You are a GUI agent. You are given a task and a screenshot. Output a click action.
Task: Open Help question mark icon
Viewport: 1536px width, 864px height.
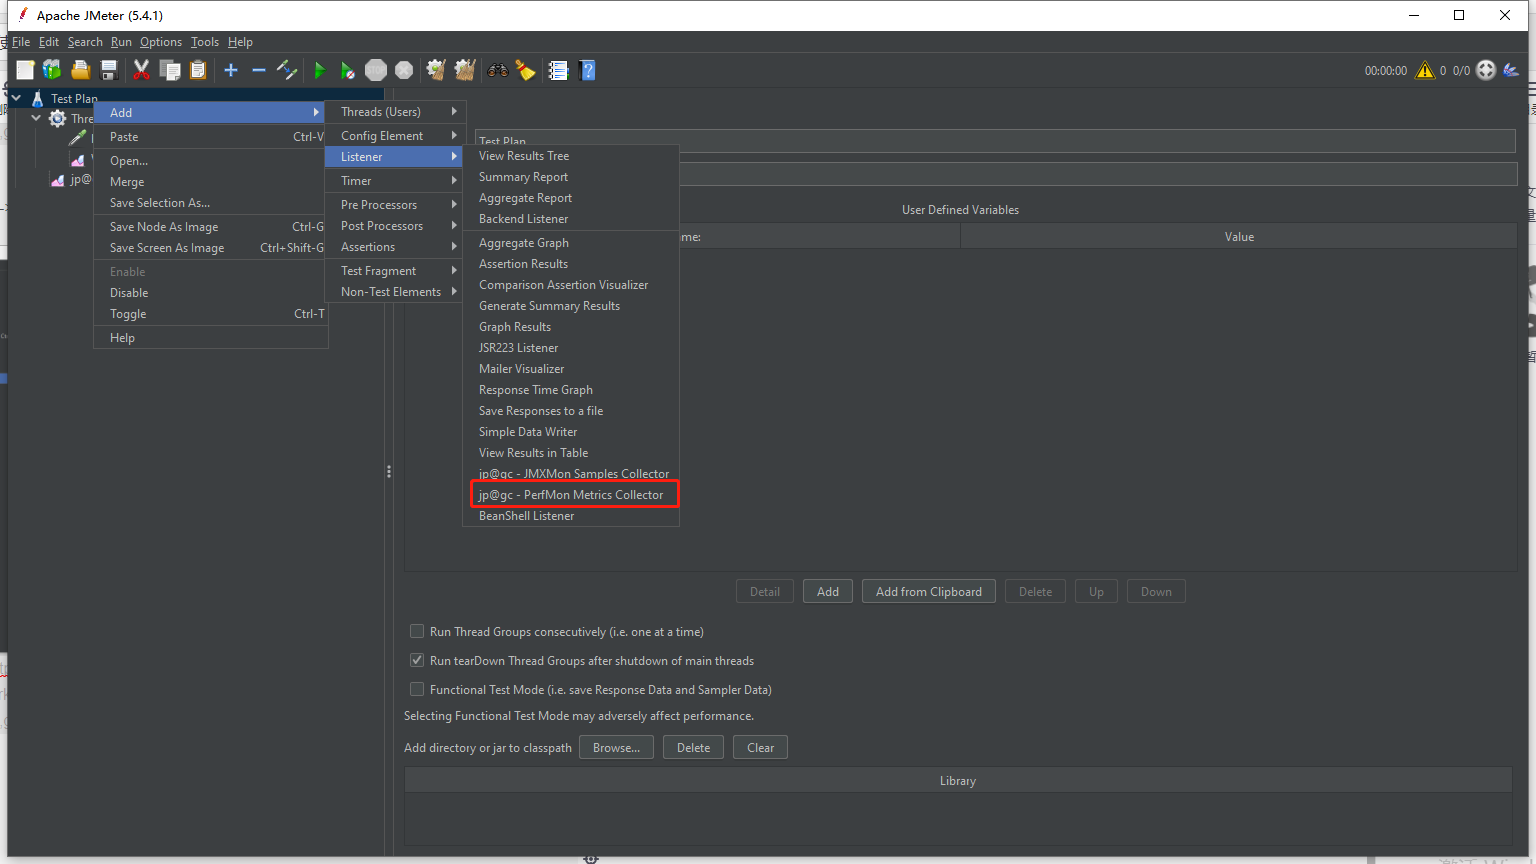coord(588,70)
